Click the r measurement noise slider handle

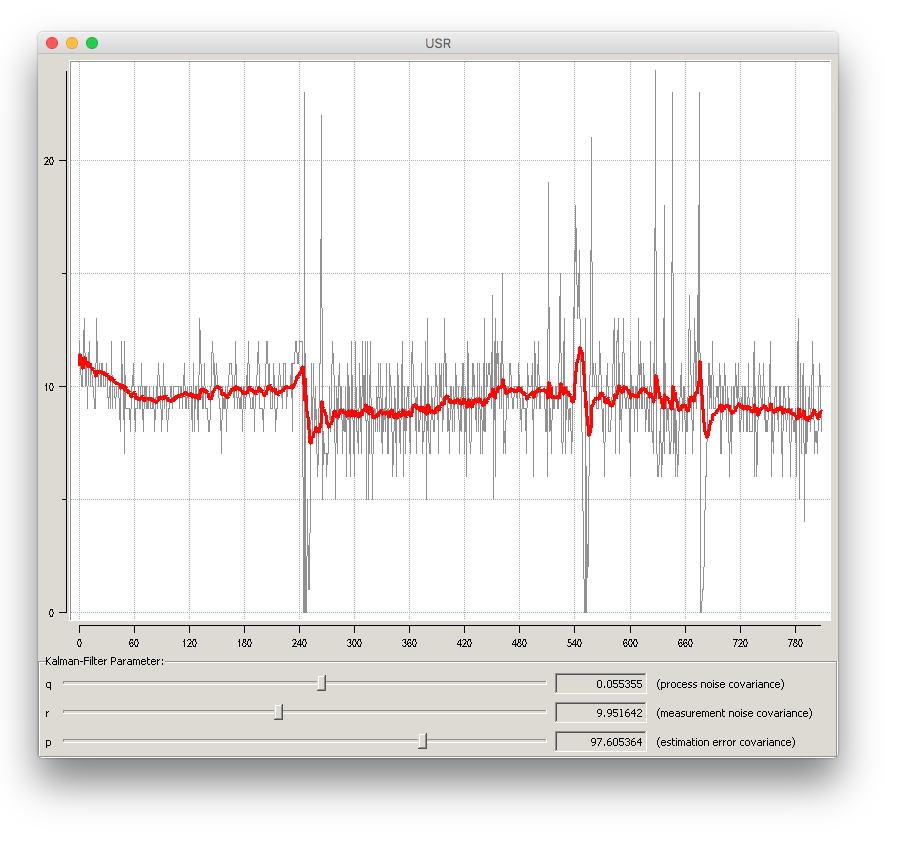pos(279,712)
